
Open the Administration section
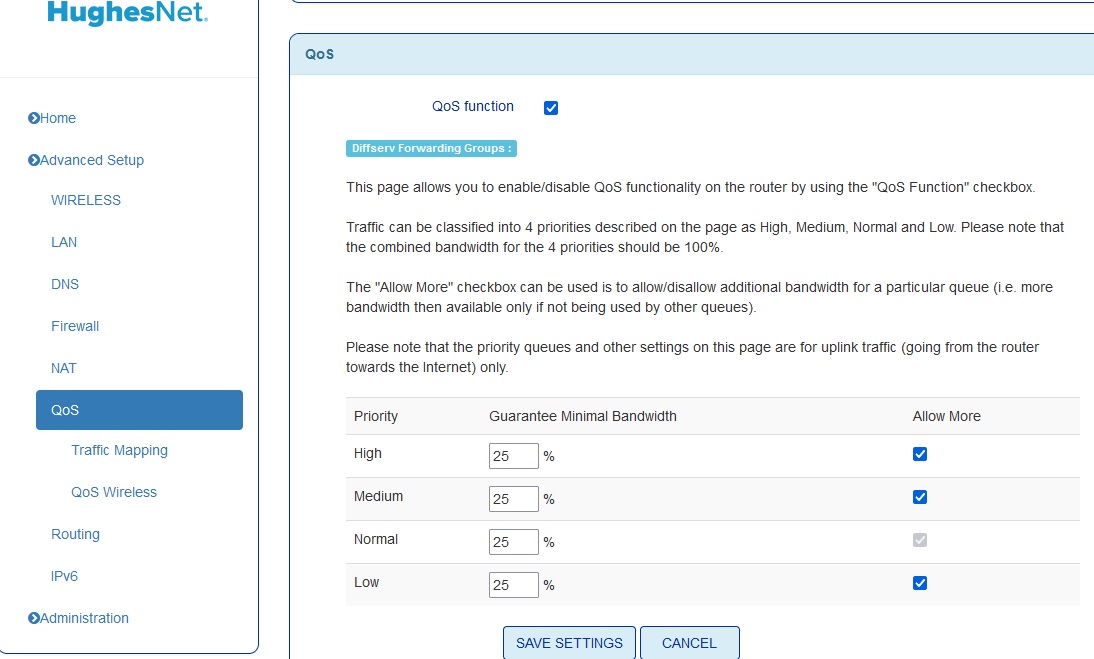click(x=84, y=618)
